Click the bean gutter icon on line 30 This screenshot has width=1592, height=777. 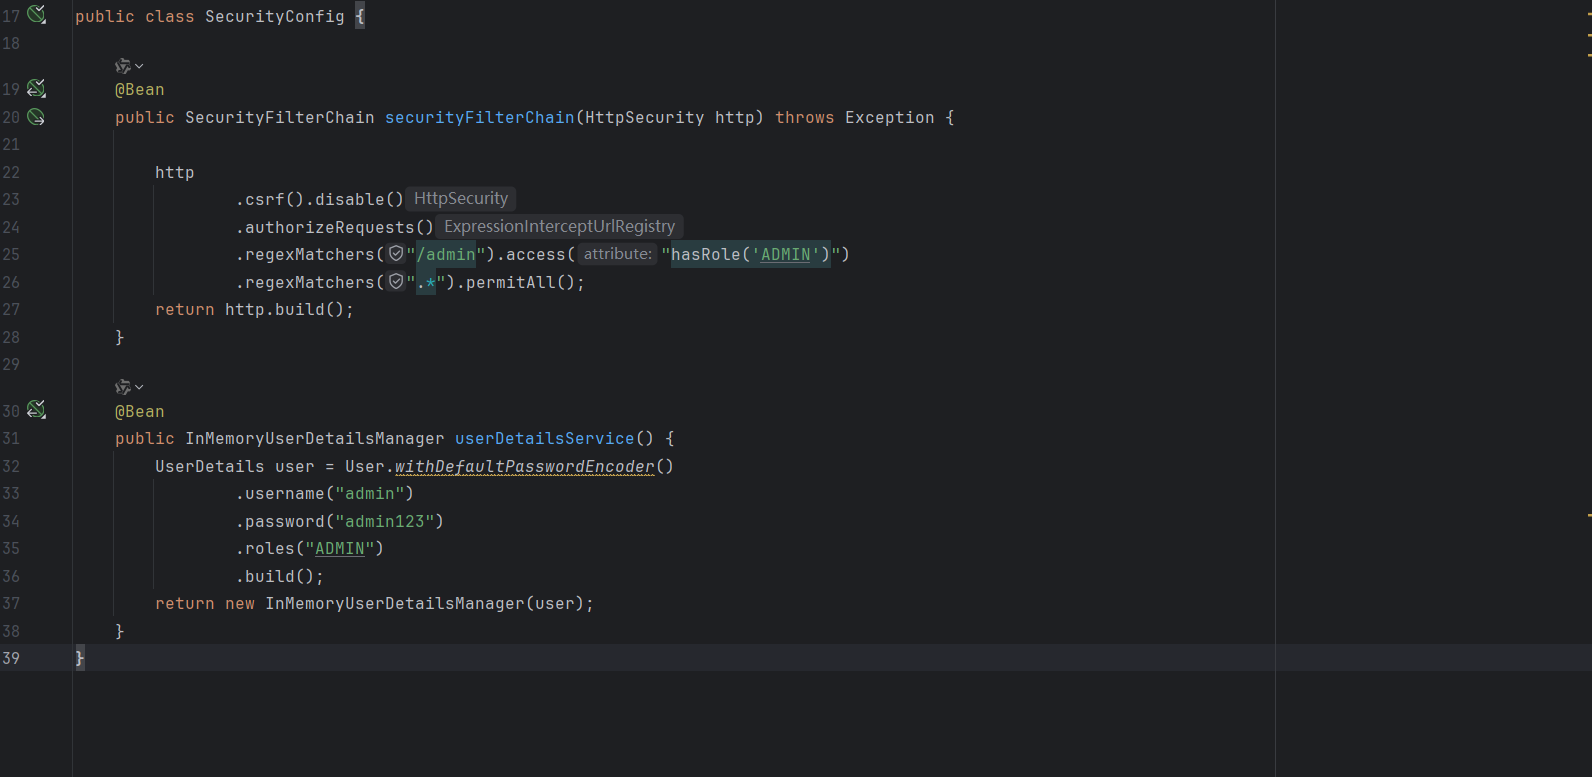36,410
